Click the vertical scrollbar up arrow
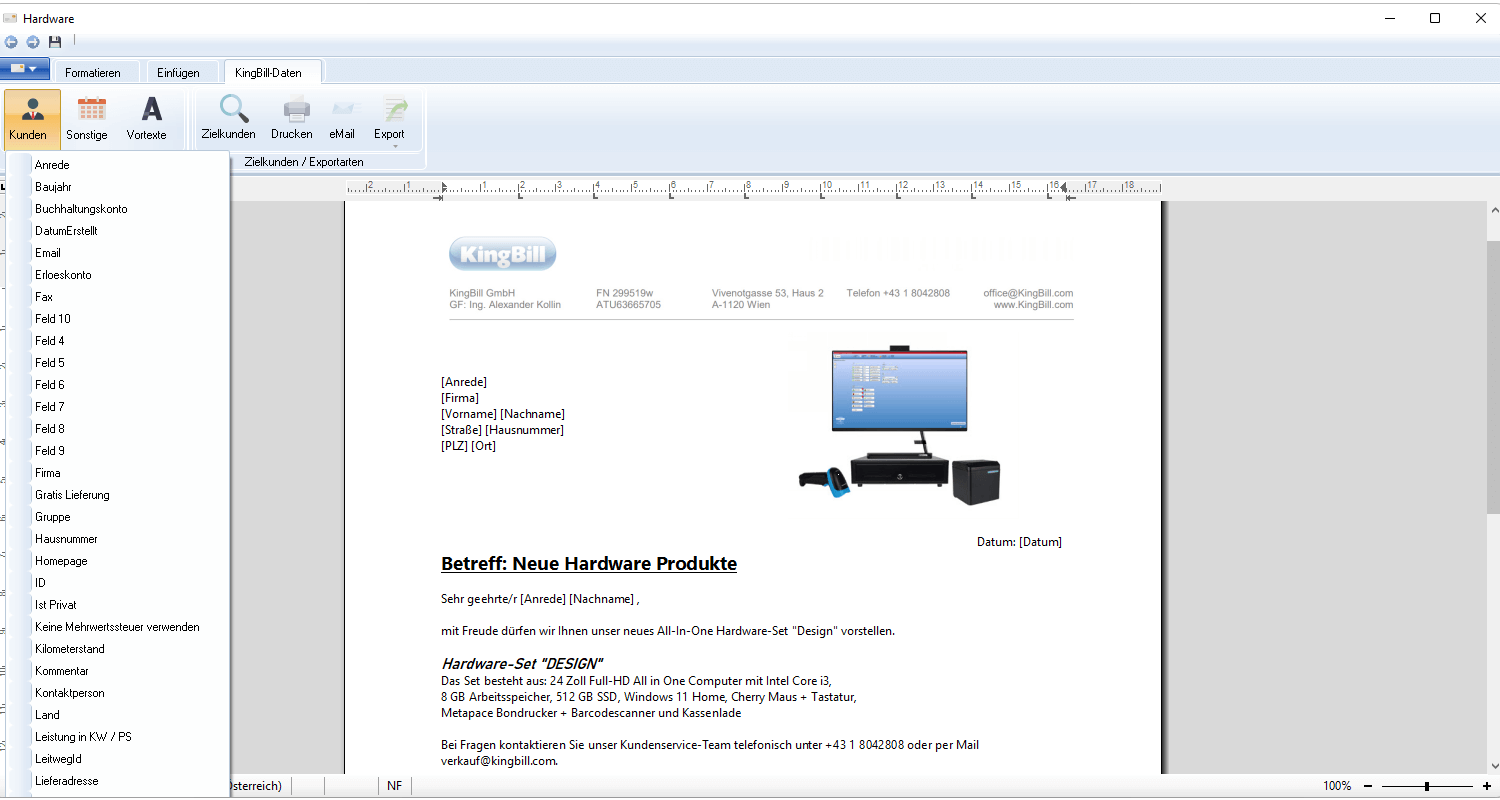The width and height of the screenshot is (1500, 800). pos(1494,211)
